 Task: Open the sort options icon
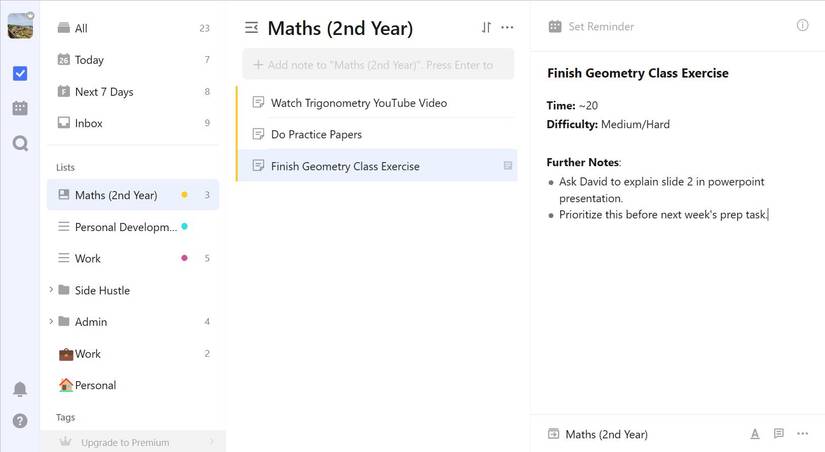(x=486, y=27)
